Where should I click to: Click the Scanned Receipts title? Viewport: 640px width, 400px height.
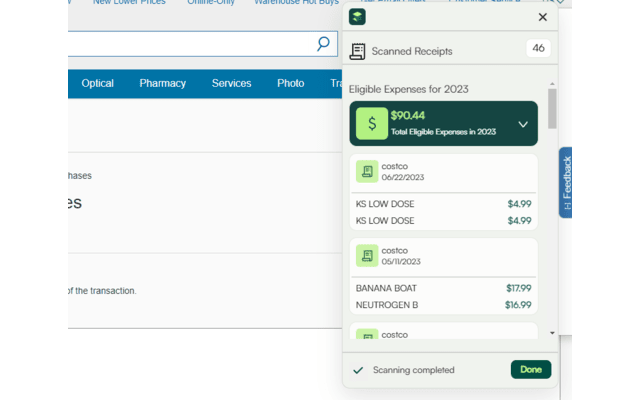pos(412,51)
